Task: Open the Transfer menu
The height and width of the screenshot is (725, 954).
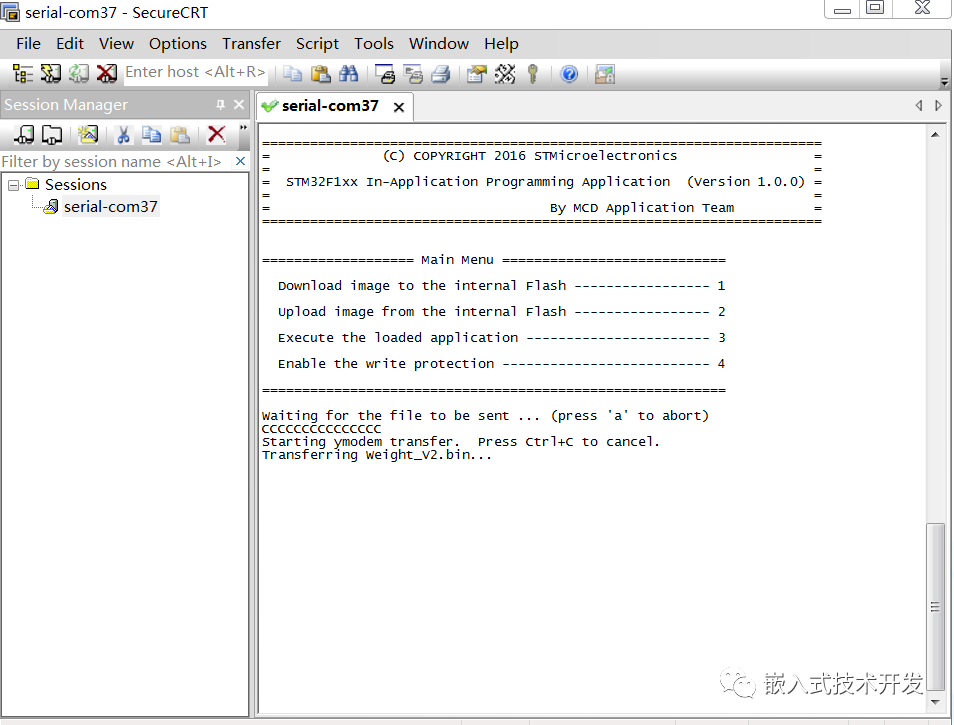Action: (251, 44)
